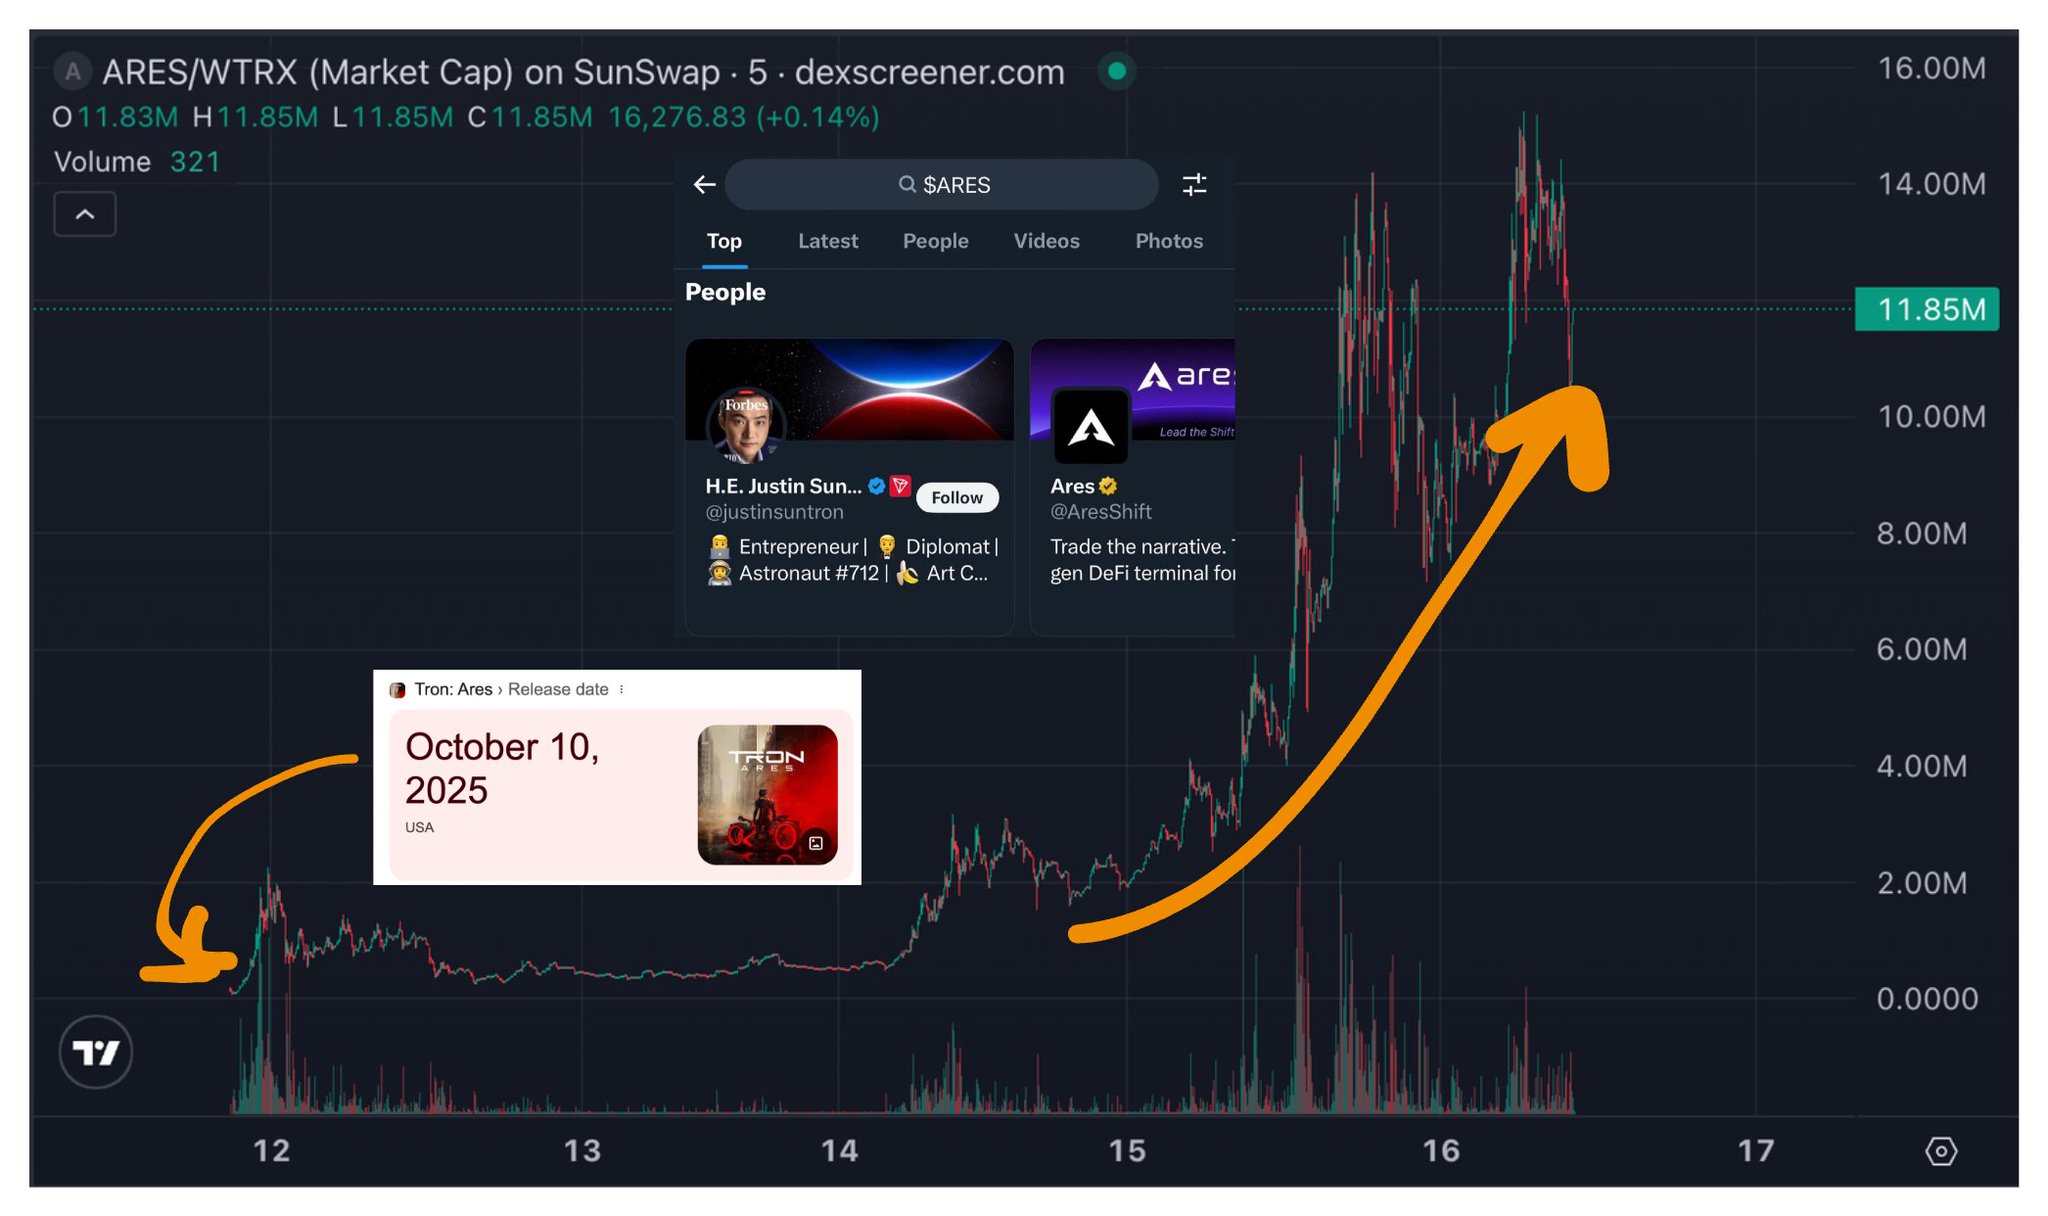Image resolution: width=2048 pixels, height=1216 pixels.
Task: Select the People tab
Action: [x=935, y=241]
